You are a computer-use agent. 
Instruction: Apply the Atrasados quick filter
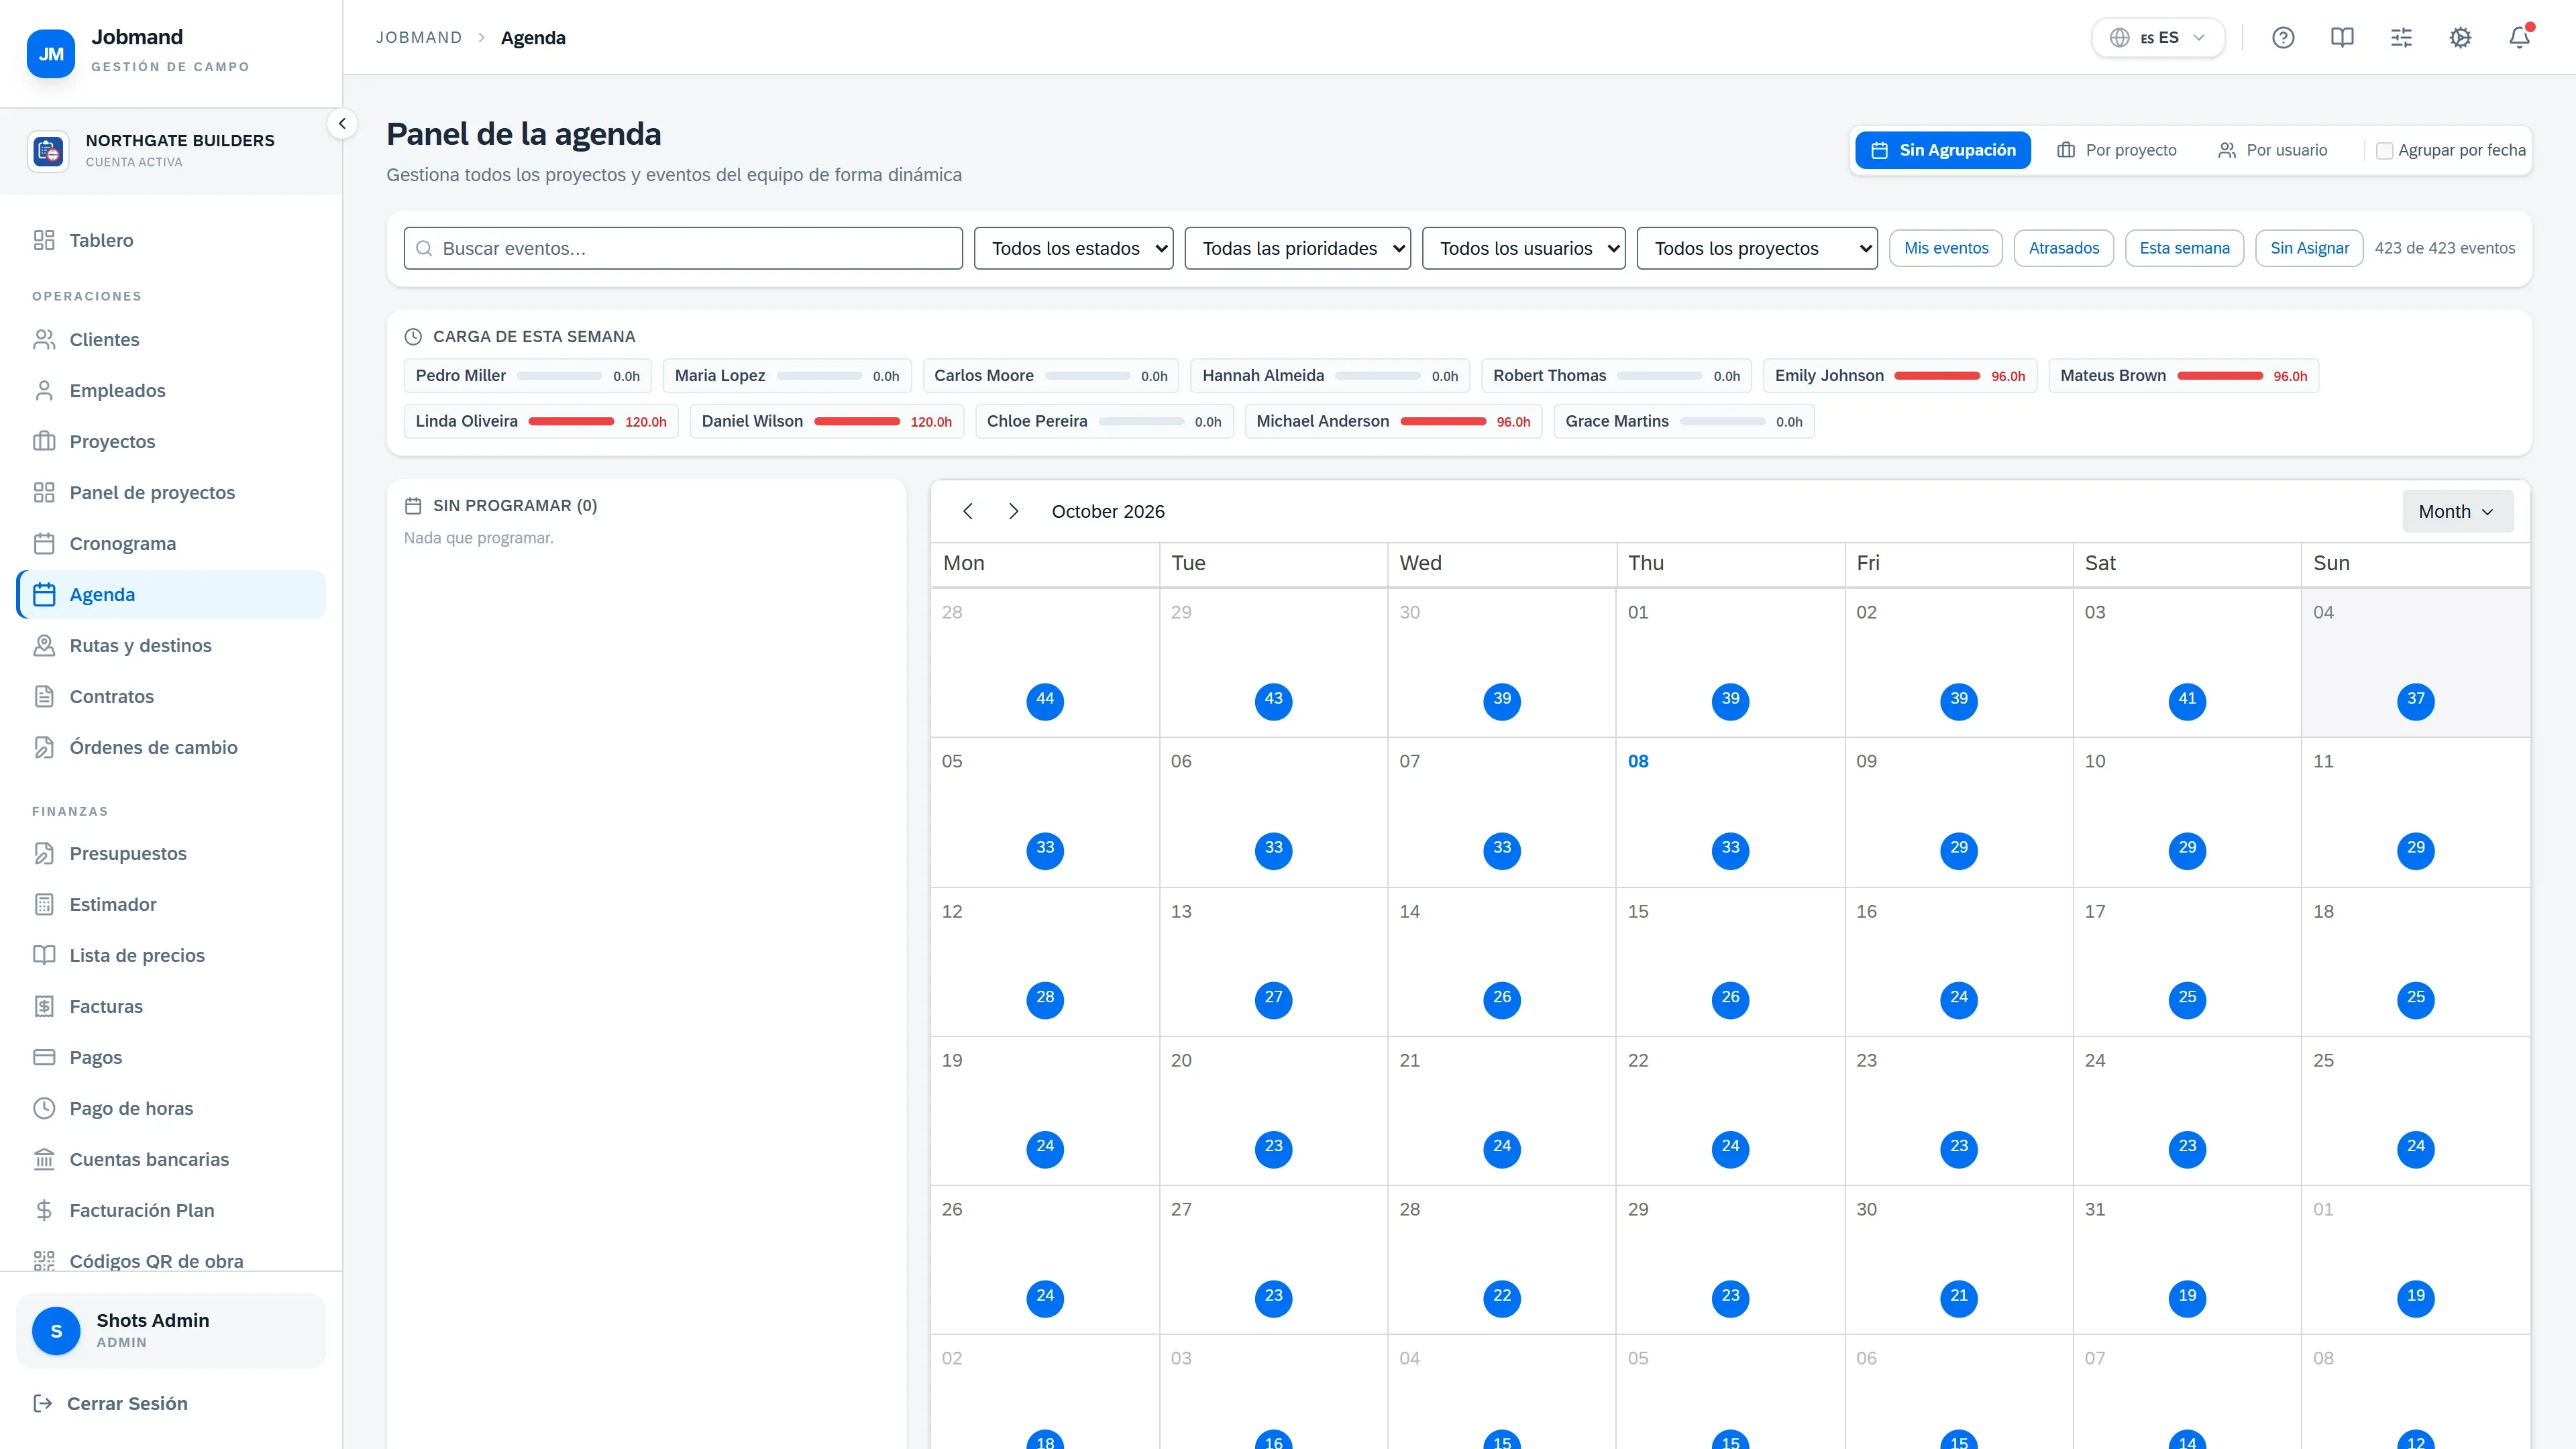2063,248
